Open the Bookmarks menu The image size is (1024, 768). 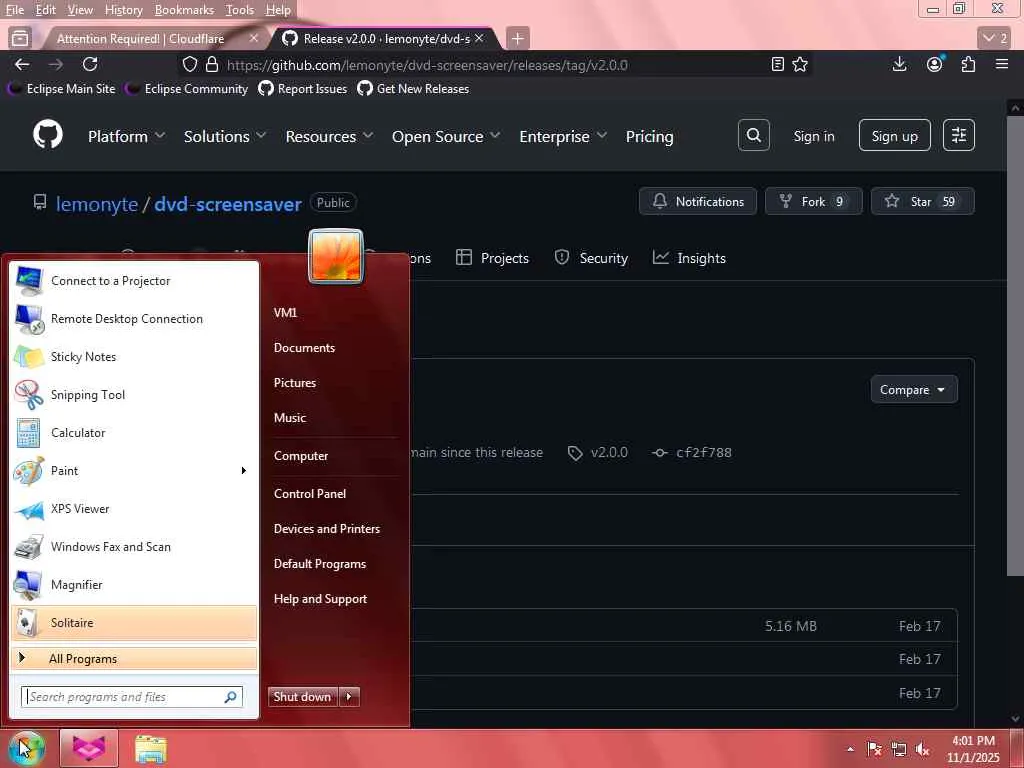(x=184, y=10)
